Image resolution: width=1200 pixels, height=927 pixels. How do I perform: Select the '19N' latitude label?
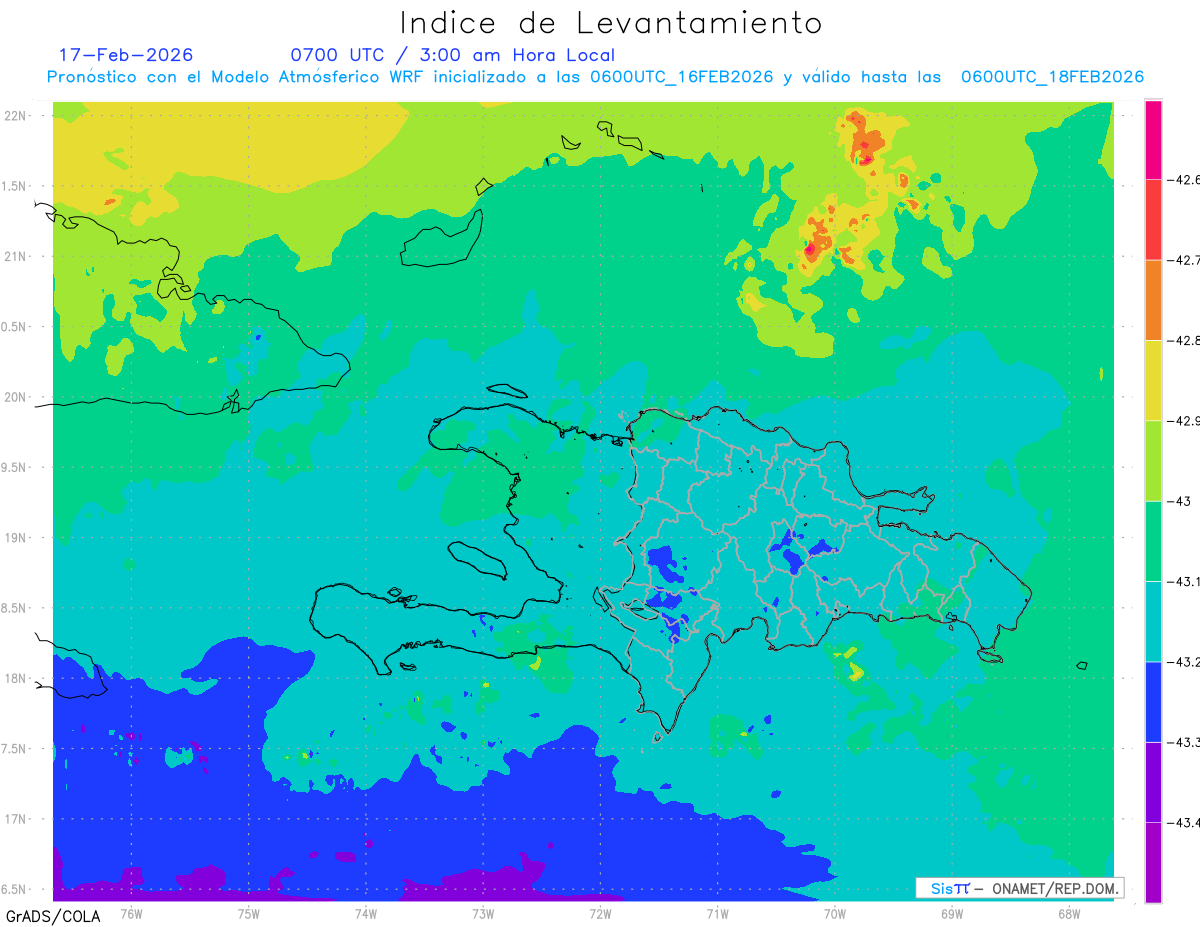click(x=16, y=537)
